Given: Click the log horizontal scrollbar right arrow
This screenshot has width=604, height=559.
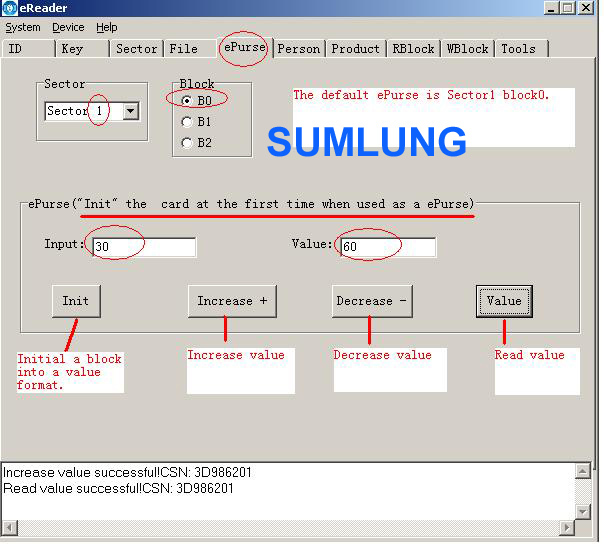Looking at the screenshot, I should 567,528.
